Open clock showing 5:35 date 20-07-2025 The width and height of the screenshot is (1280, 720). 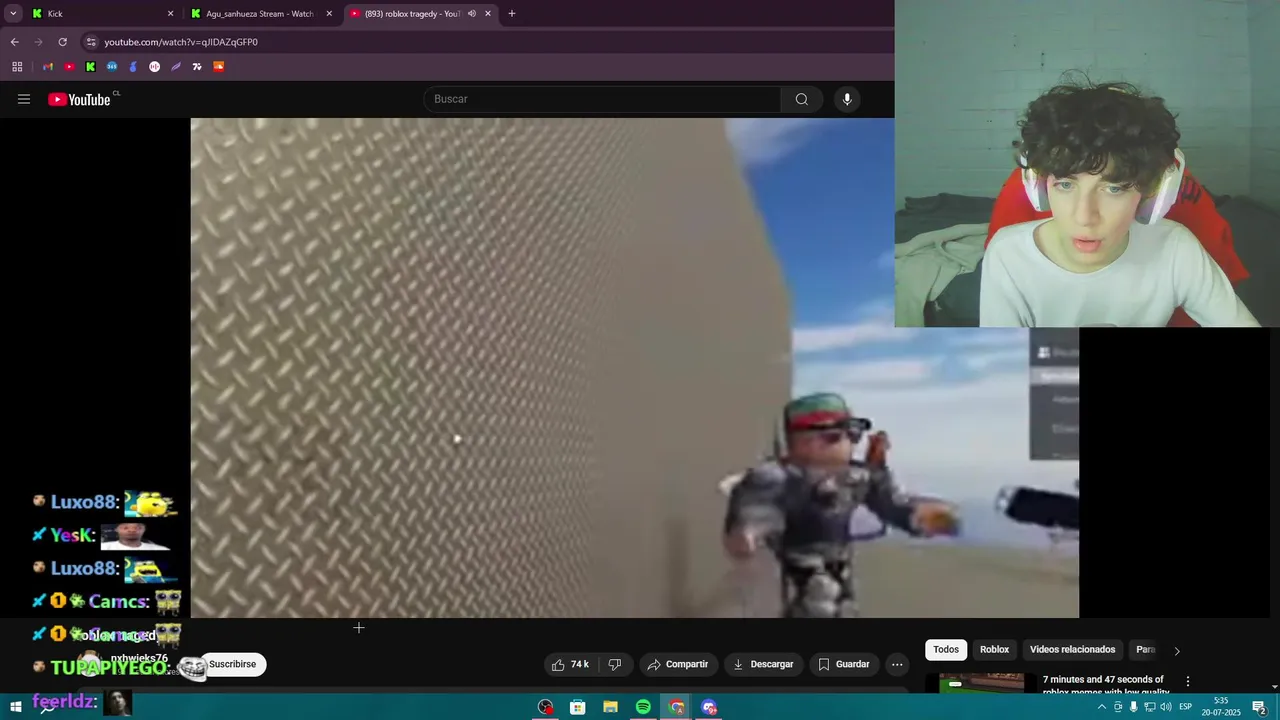1221,707
